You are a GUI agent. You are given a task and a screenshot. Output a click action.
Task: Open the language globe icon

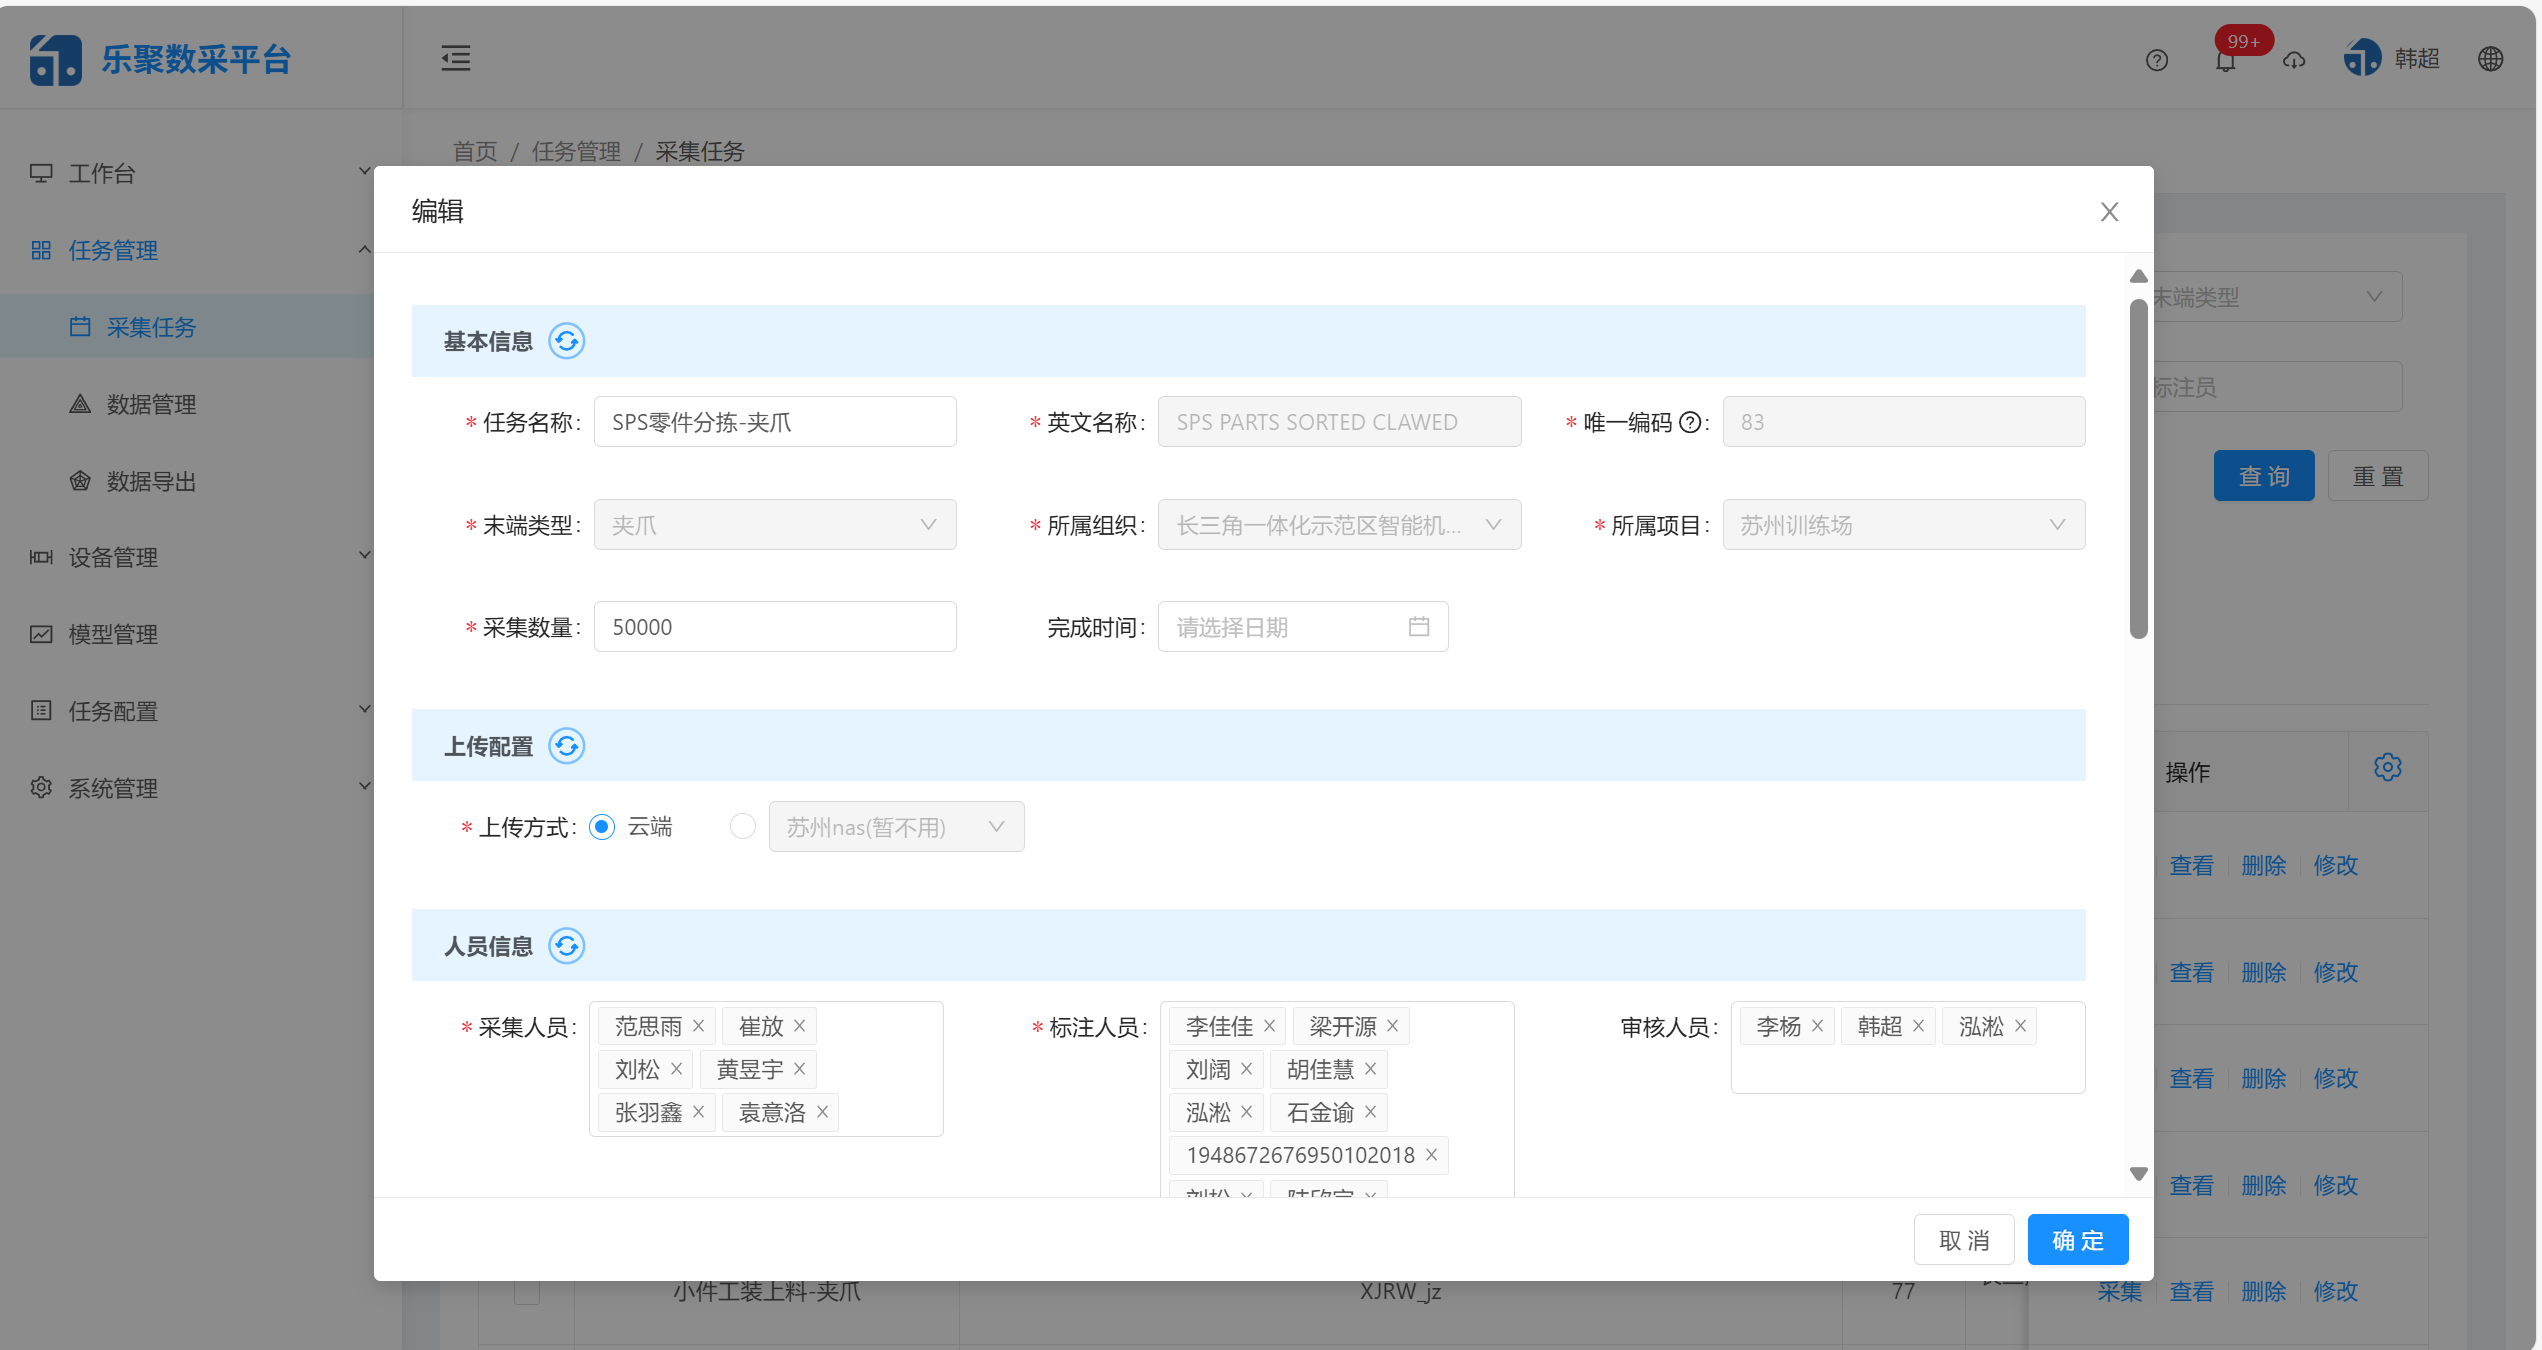point(2490,58)
